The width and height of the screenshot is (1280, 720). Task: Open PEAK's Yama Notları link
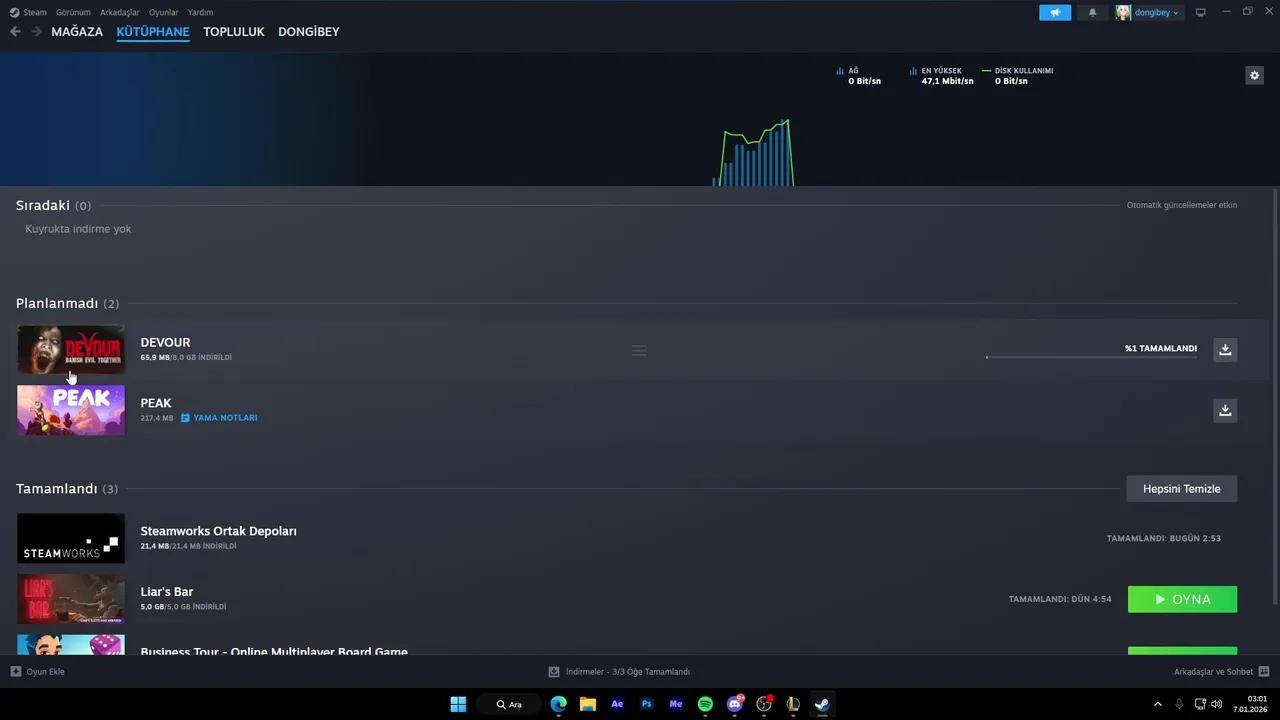pyautogui.click(x=219, y=418)
